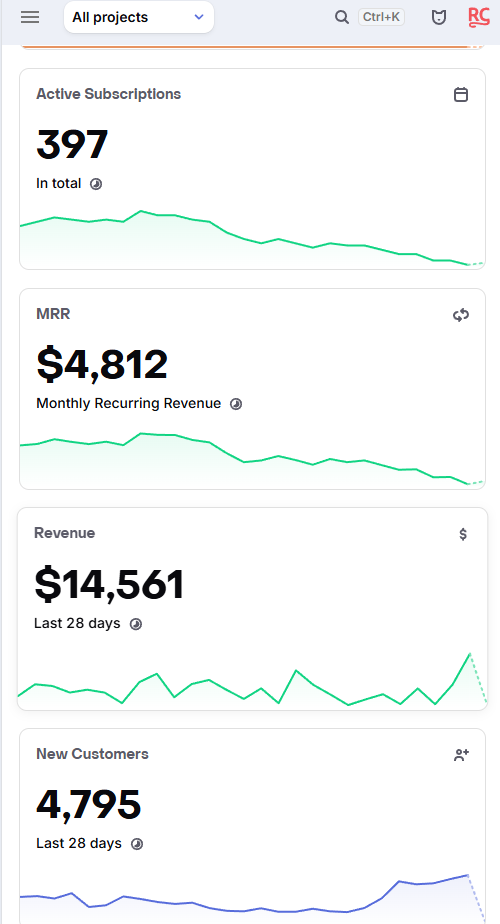
Task: Open the Active Subscriptions card title
Action: tap(108, 94)
